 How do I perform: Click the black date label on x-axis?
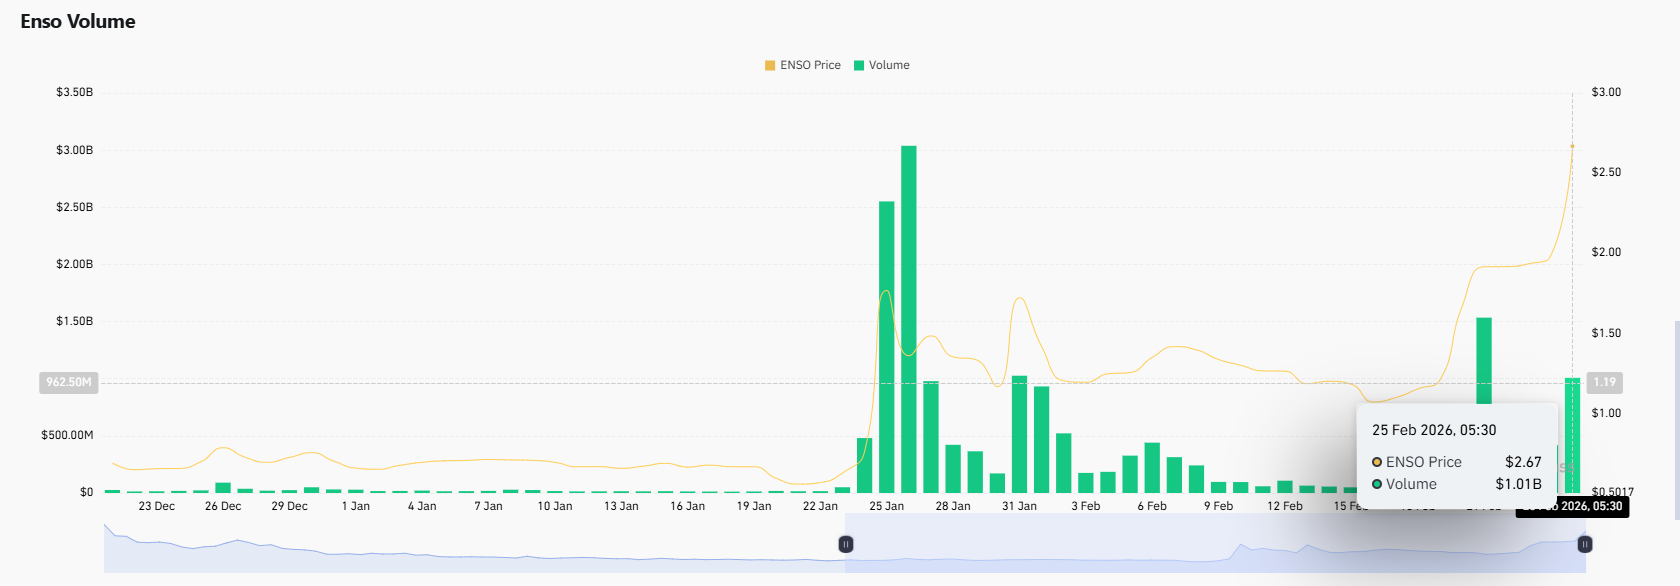coord(1574,507)
